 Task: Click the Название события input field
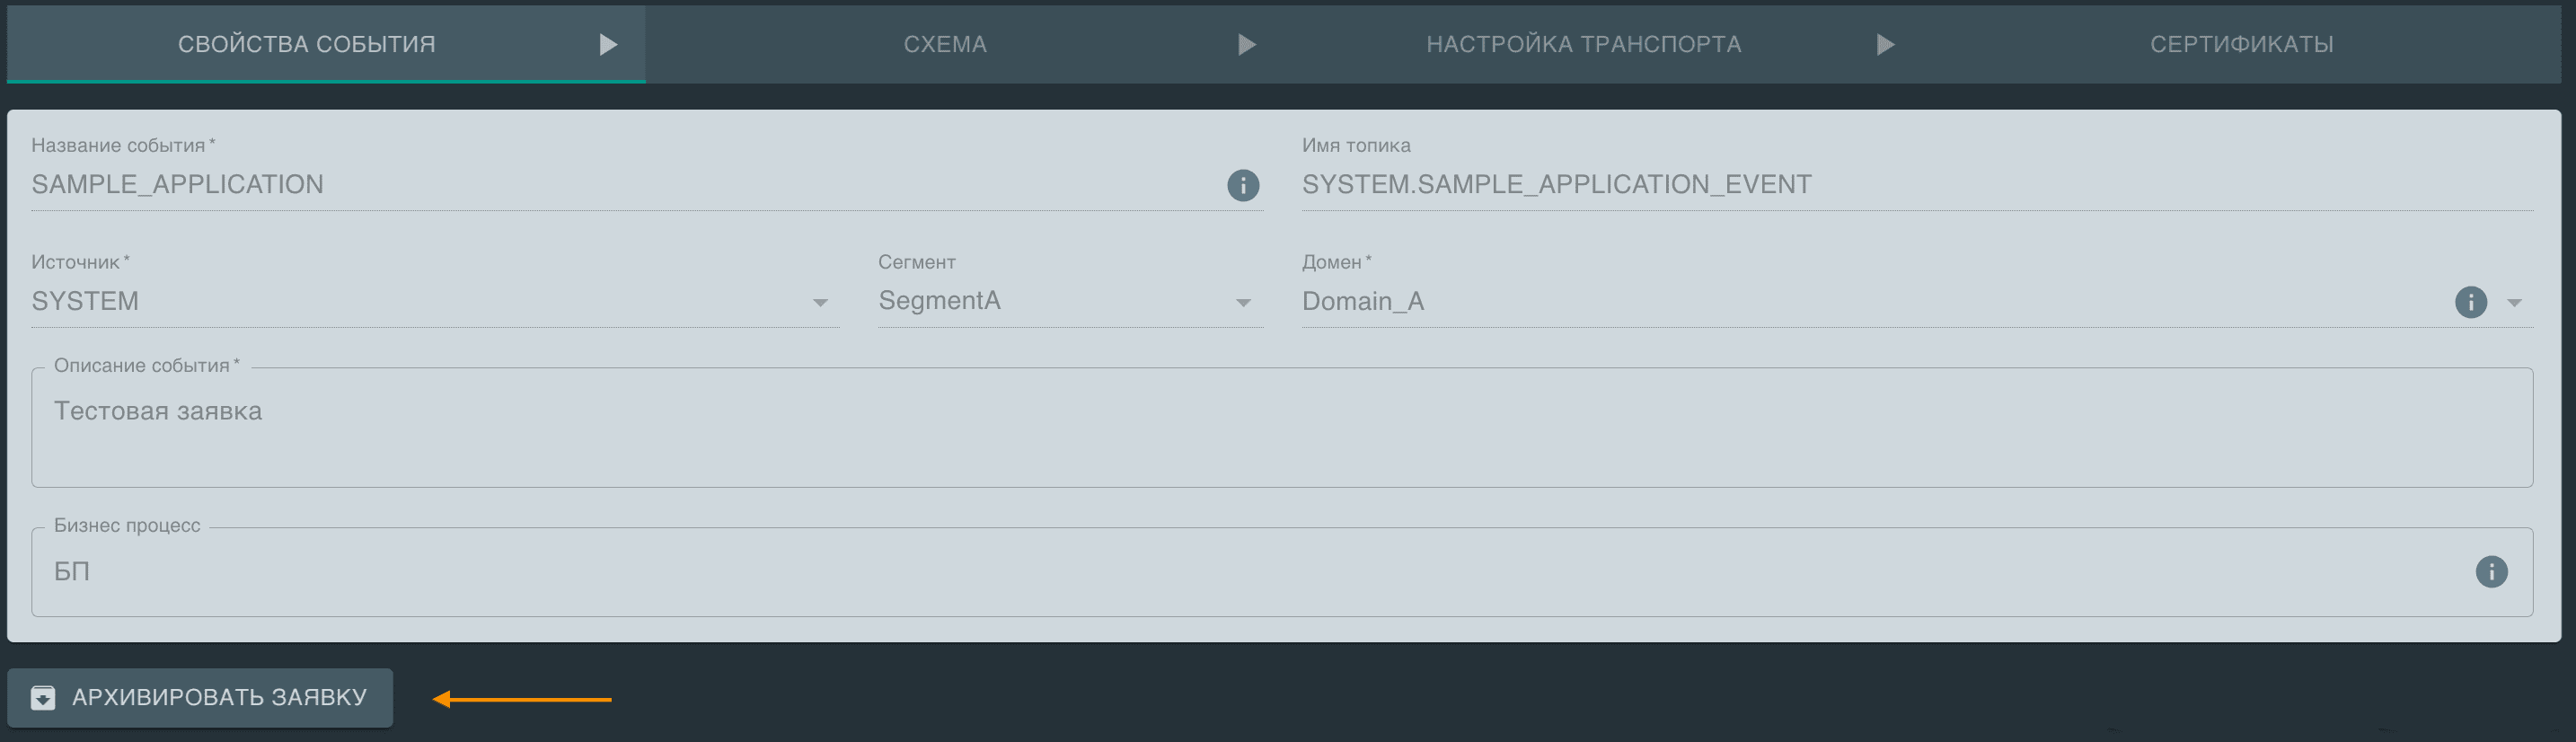click(620, 185)
